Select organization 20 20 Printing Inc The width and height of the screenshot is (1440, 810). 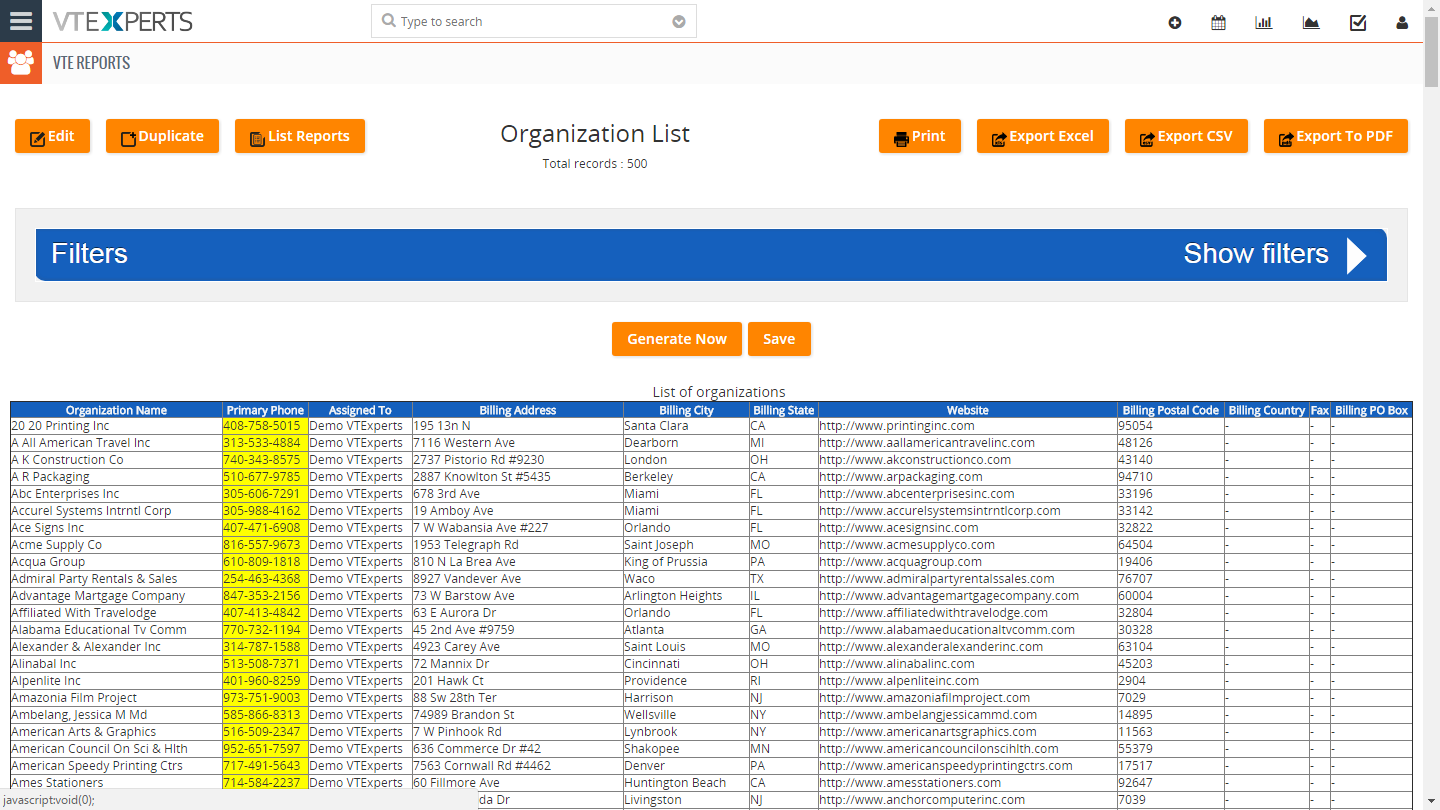(x=60, y=426)
